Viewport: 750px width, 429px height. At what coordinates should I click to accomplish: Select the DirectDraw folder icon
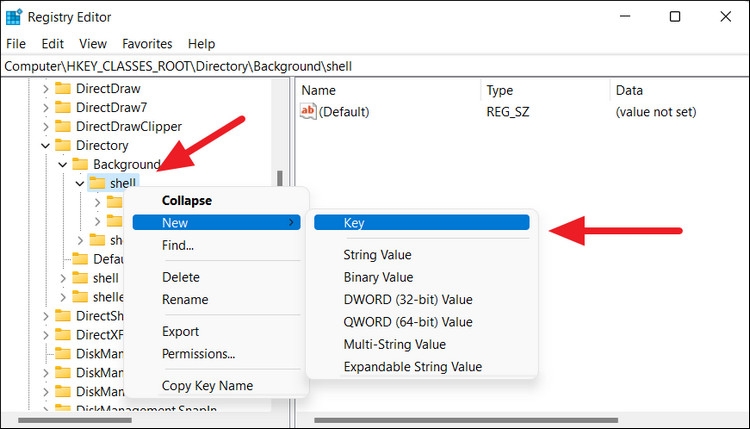coord(62,89)
